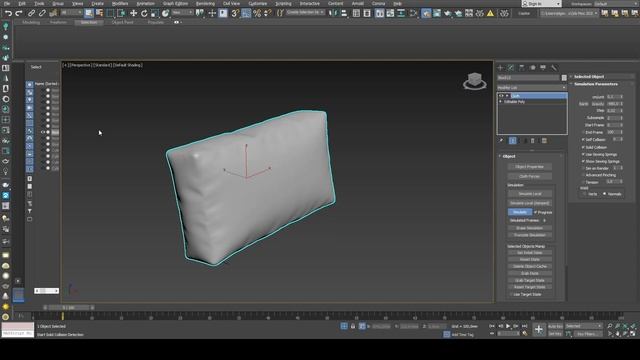Click the Redo arrow in main toolbar

(x=19, y=13)
